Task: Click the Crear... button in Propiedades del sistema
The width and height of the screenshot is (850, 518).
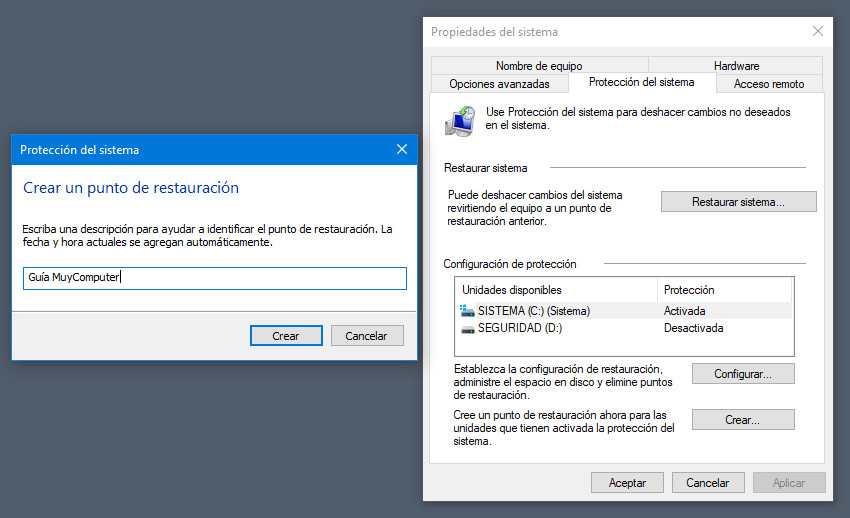Action: (743, 420)
